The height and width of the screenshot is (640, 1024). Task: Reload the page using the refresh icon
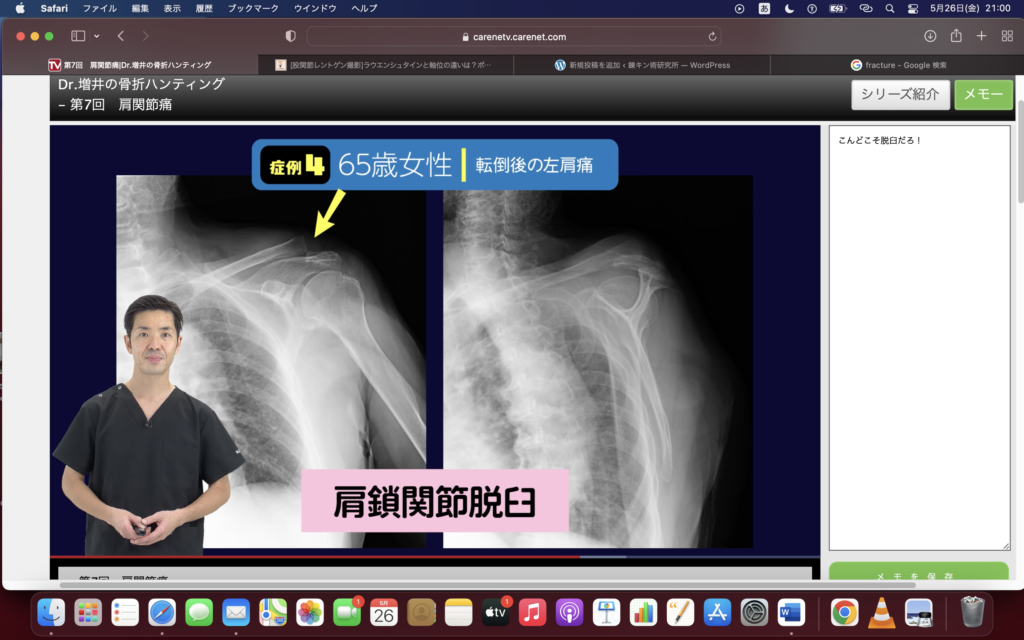click(712, 36)
